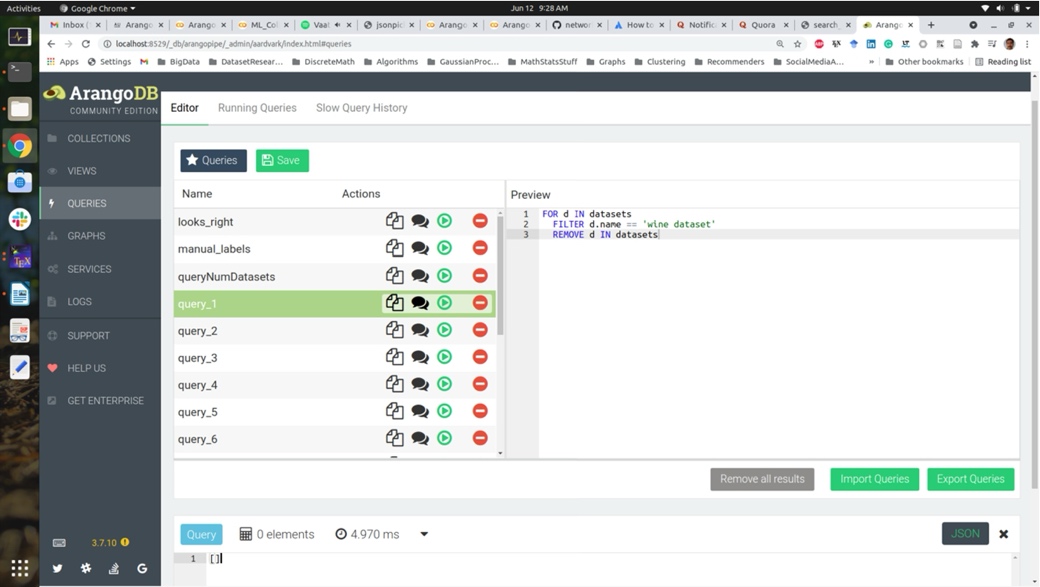Click Export Queries

(x=970, y=479)
